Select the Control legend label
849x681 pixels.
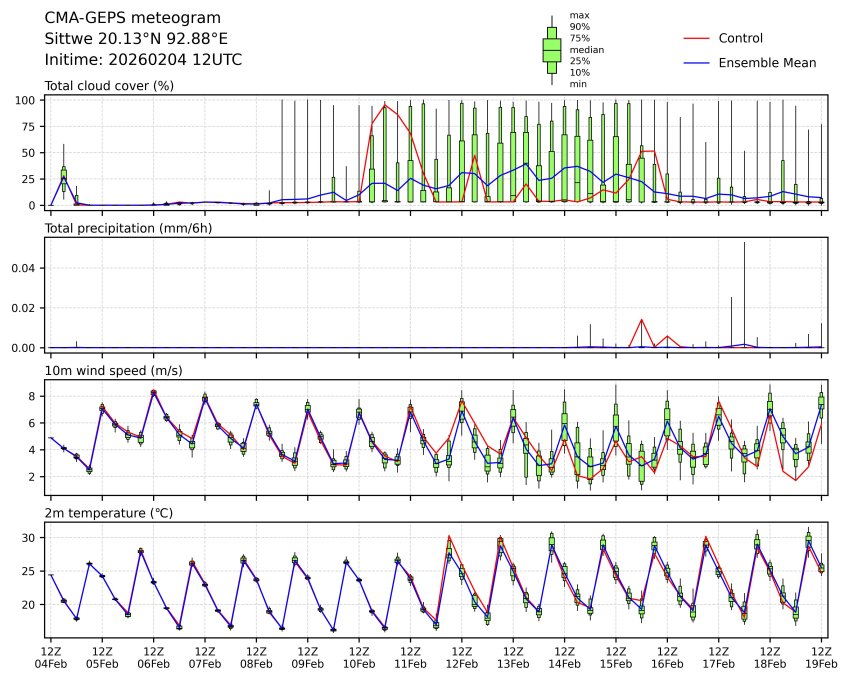click(x=741, y=39)
